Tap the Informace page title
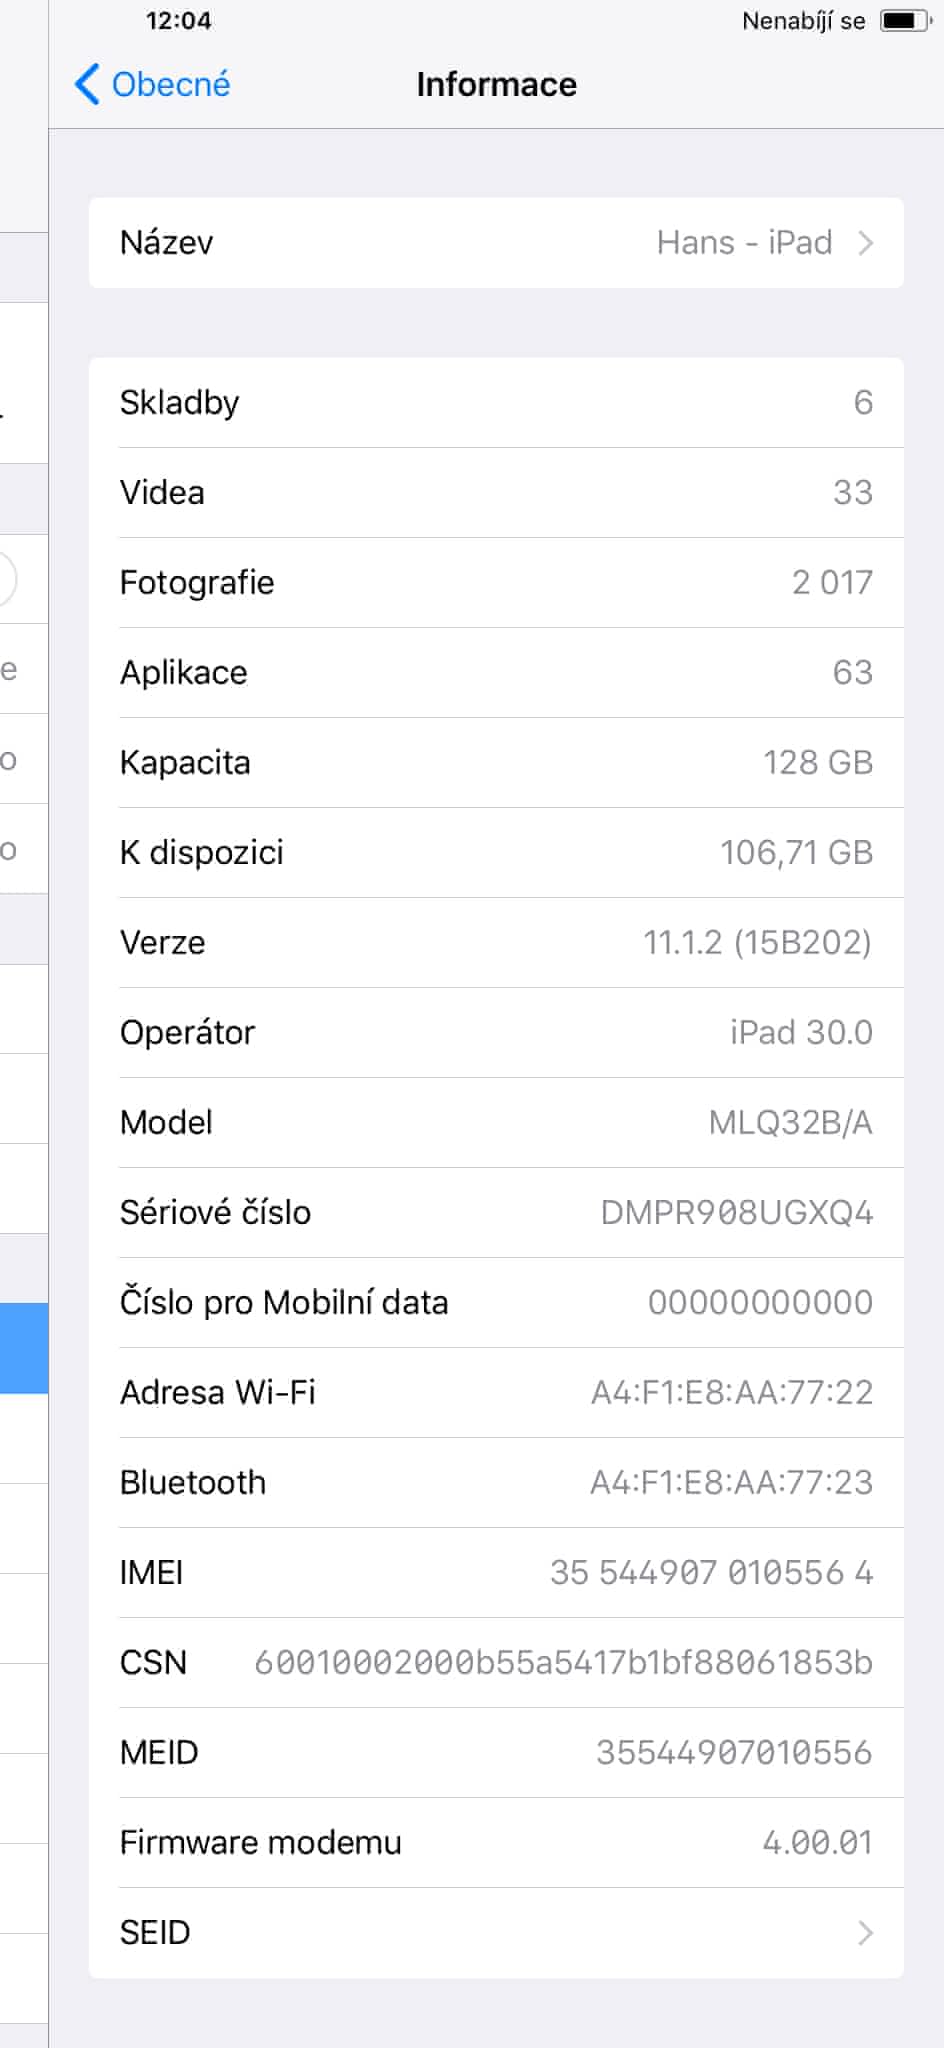 (496, 85)
